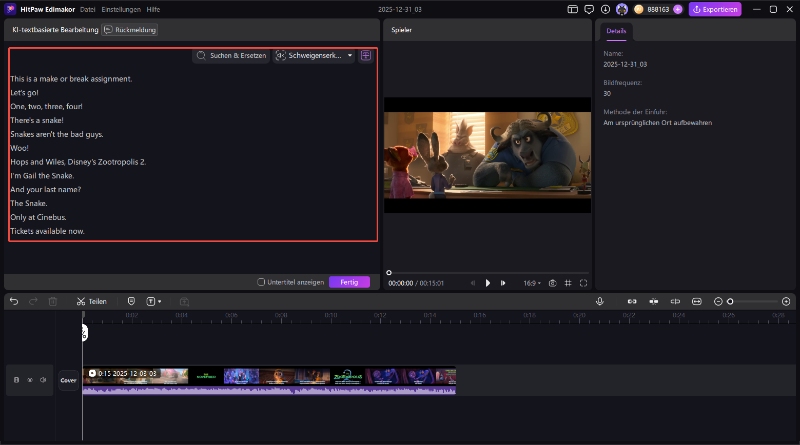This screenshot has height=445, width=800.
Task: Click the zoom-in plus icon on timeline
Action: (786, 301)
